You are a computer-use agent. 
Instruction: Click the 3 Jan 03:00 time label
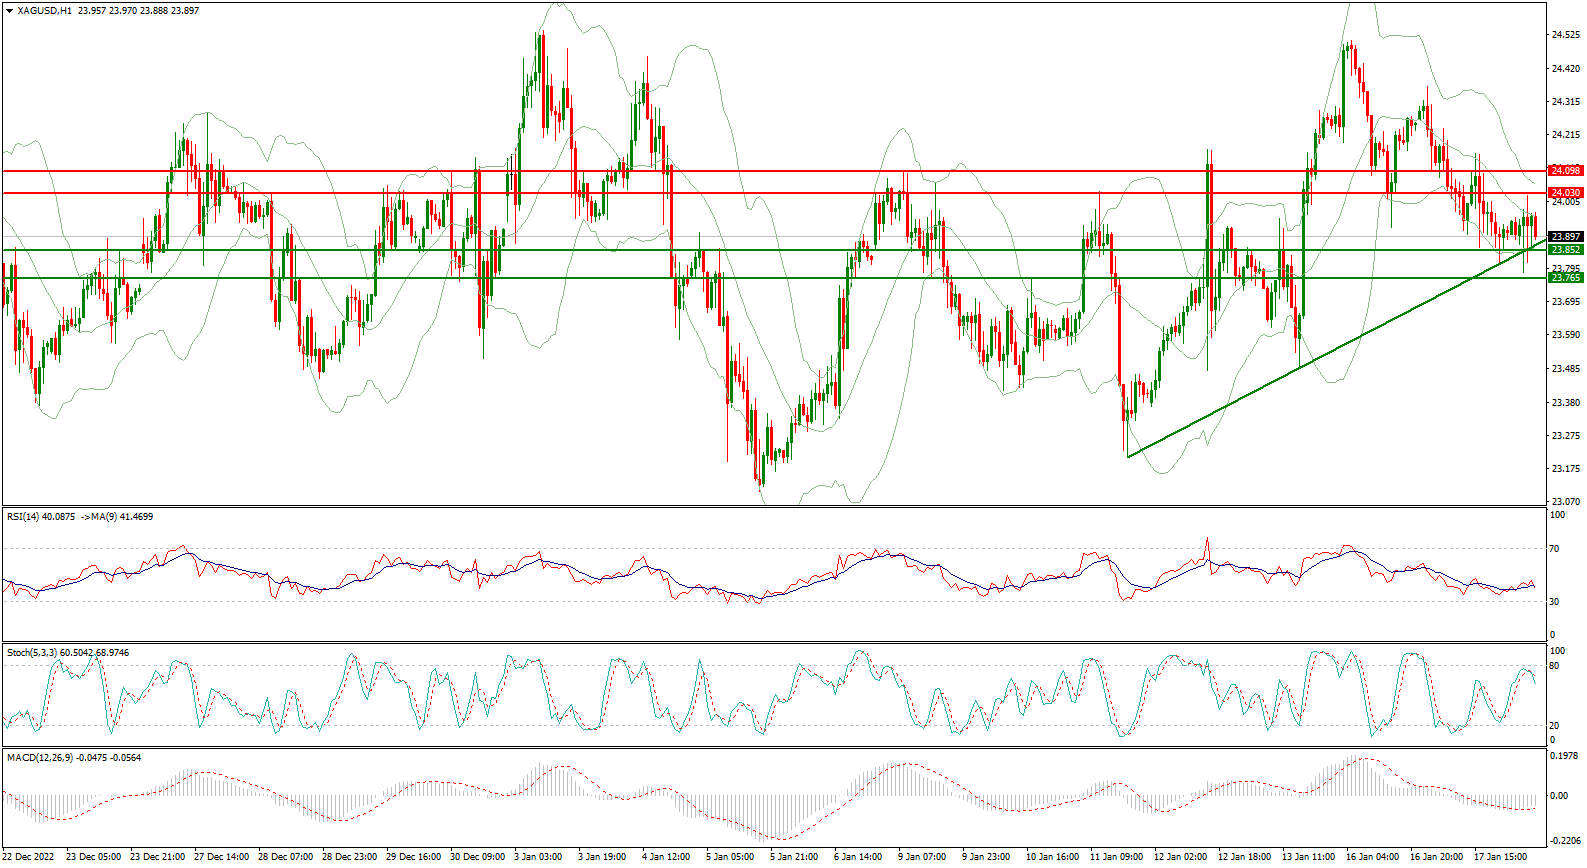[x=538, y=857]
